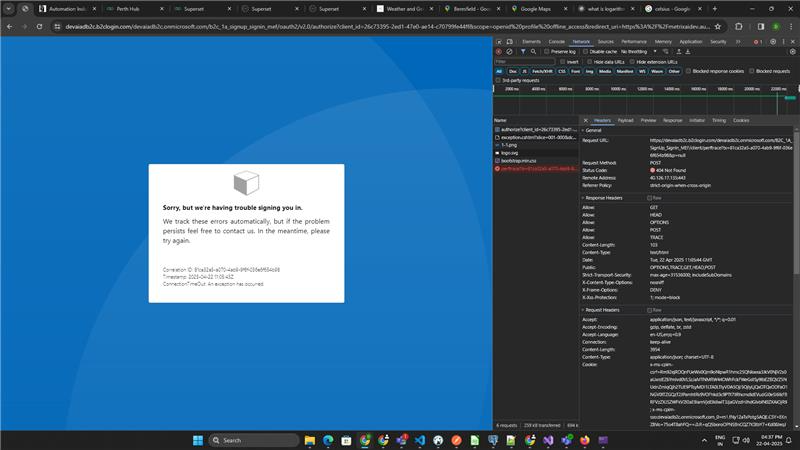Click the browser address bar URL
Image resolution: width=800 pixels, height=450 pixels.
point(388,27)
